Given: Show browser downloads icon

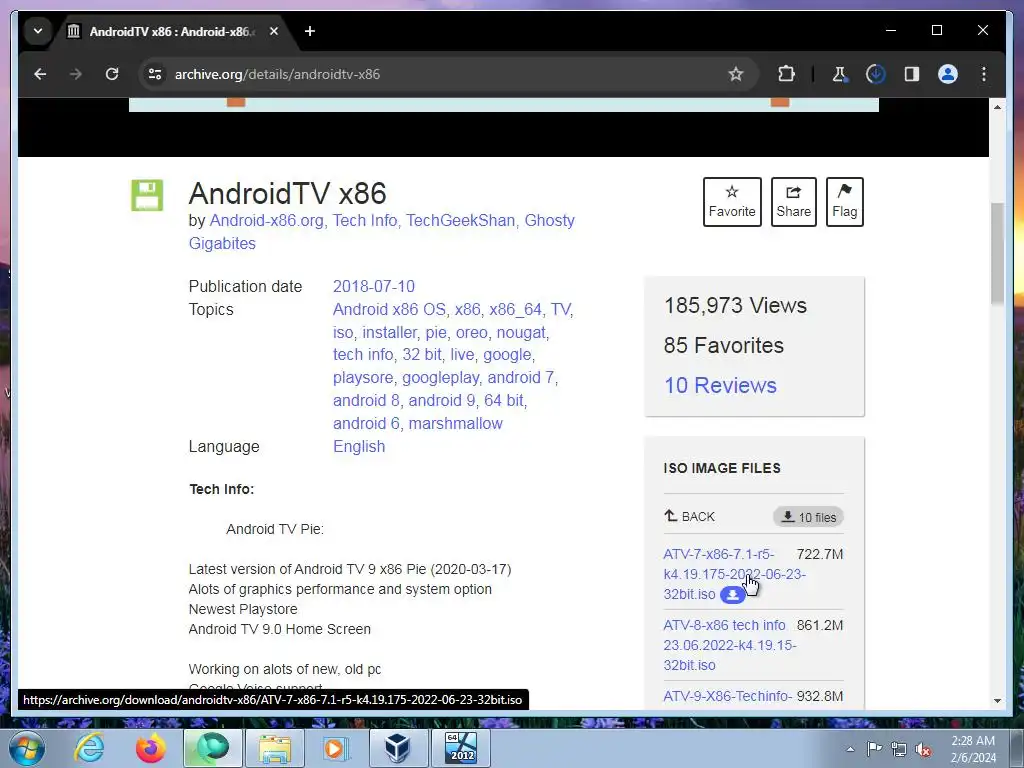Looking at the screenshot, I should tap(876, 74).
